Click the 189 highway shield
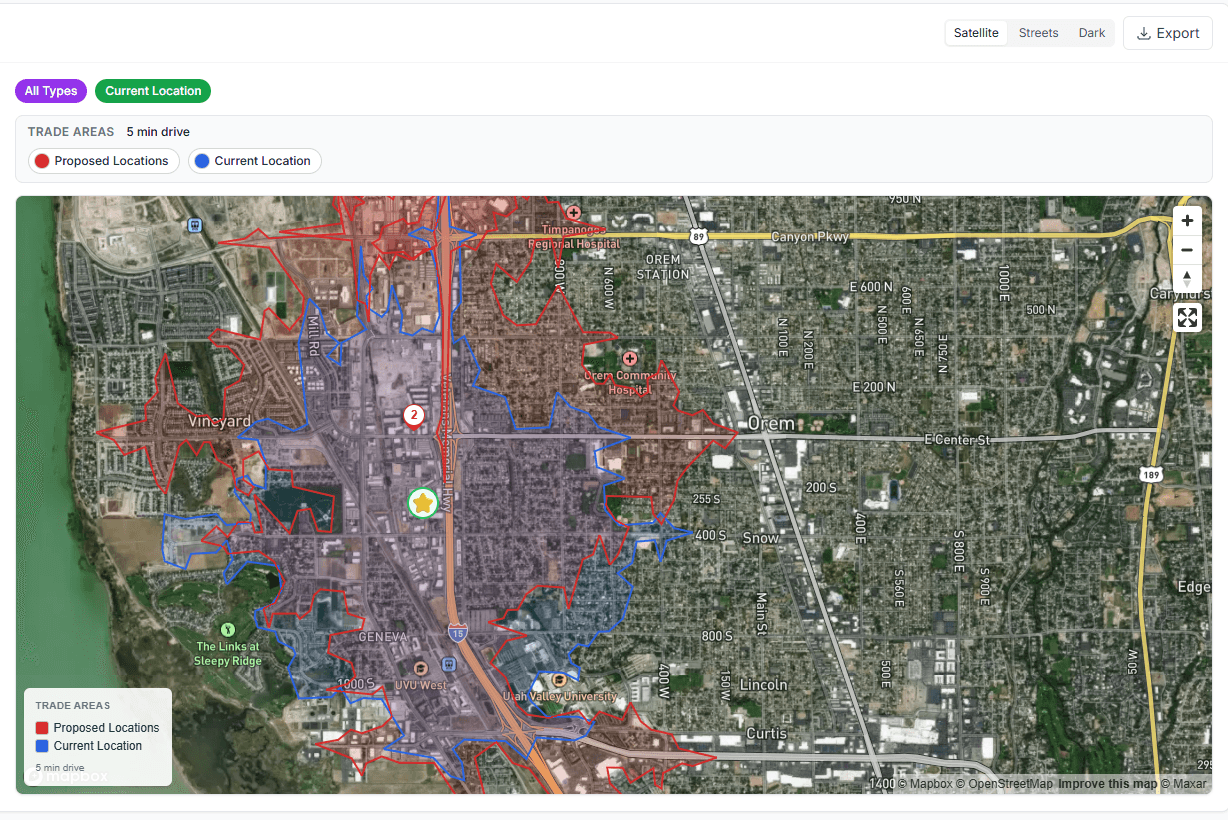 (x=1151, y=474)
